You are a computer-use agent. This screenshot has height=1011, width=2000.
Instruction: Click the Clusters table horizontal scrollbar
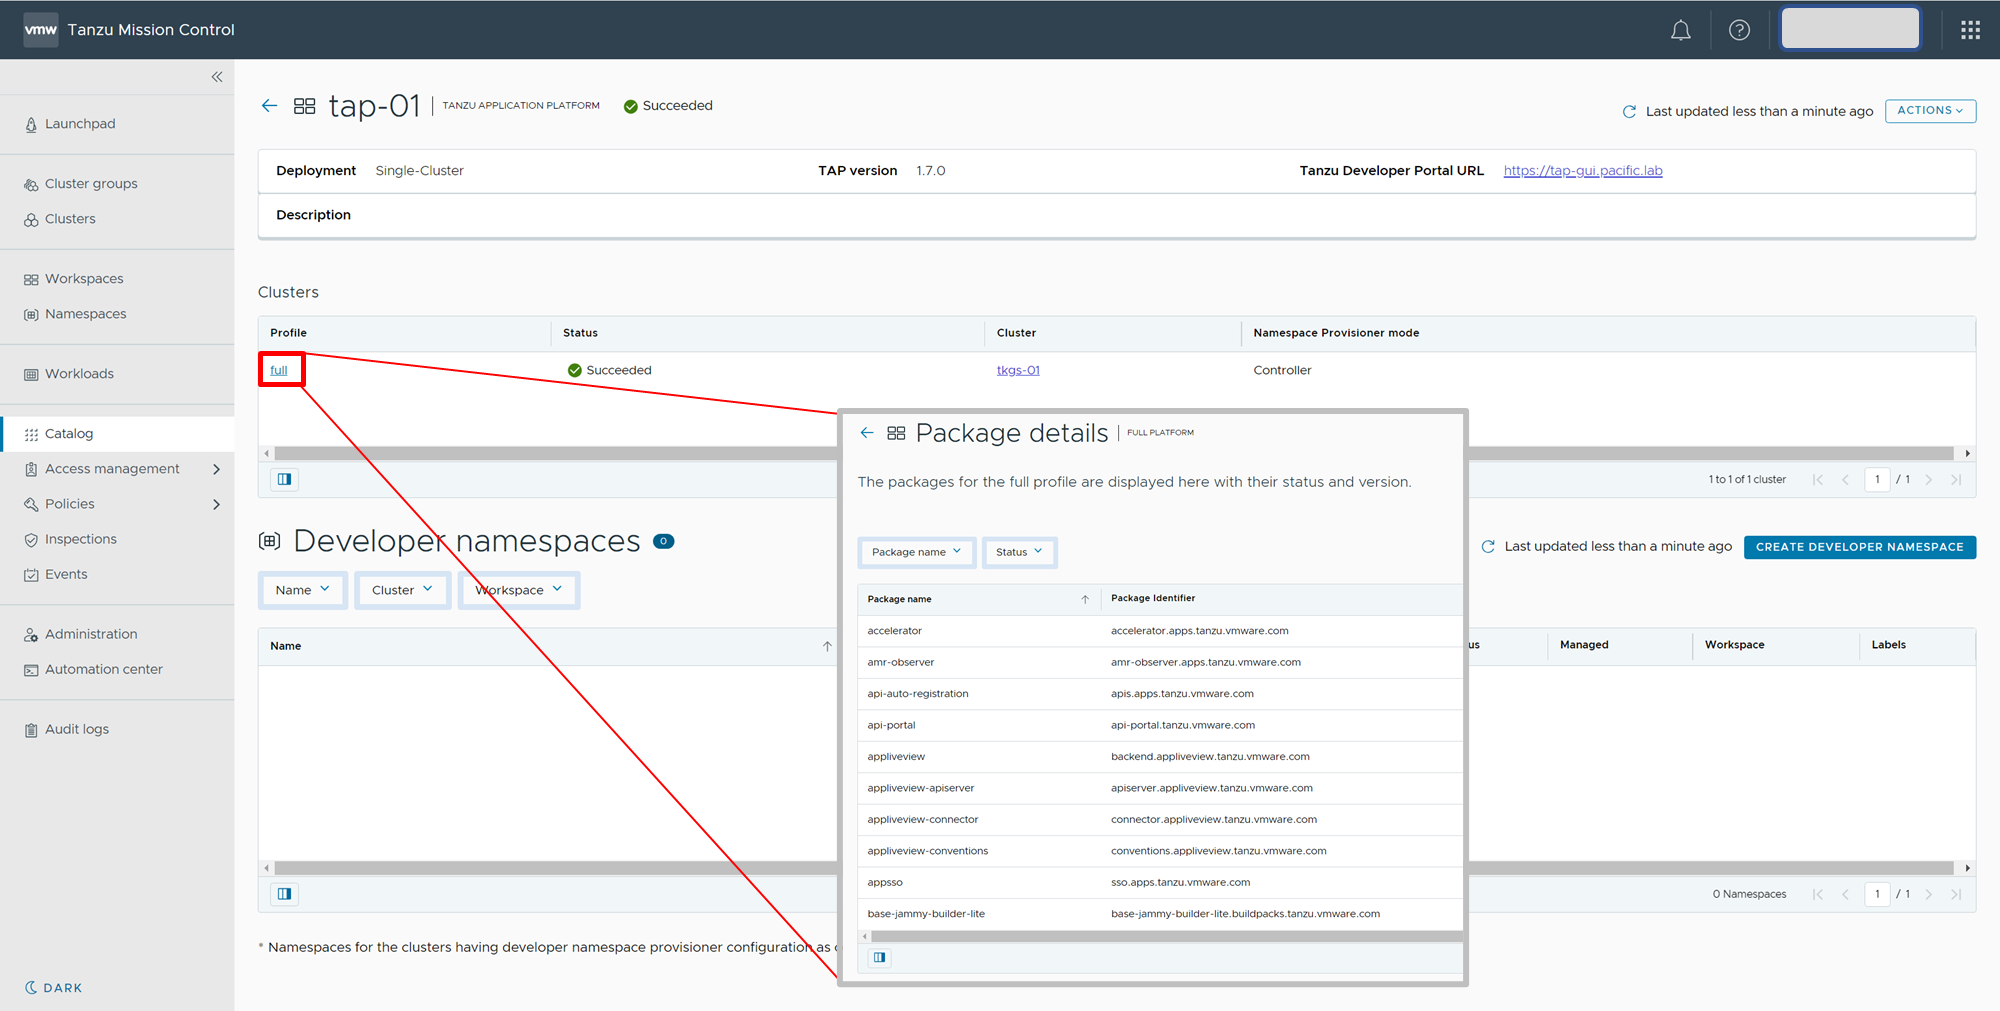[550, 453]
